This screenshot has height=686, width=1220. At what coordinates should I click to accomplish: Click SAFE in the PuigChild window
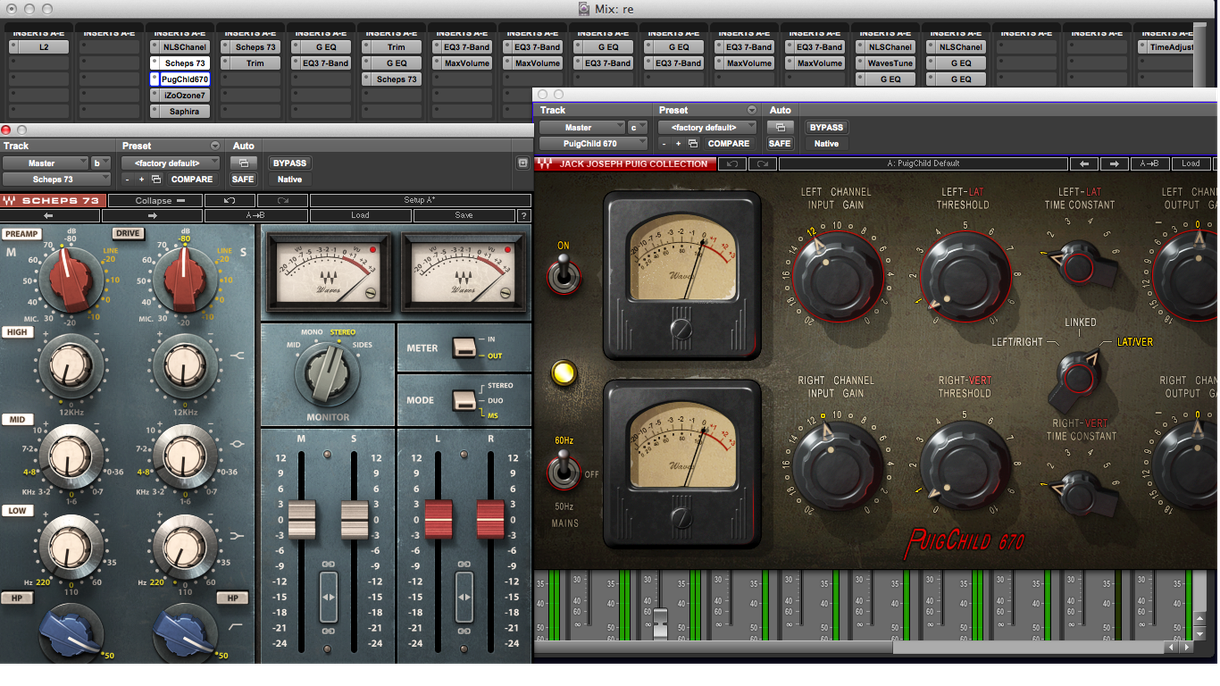tap(779, 144)
